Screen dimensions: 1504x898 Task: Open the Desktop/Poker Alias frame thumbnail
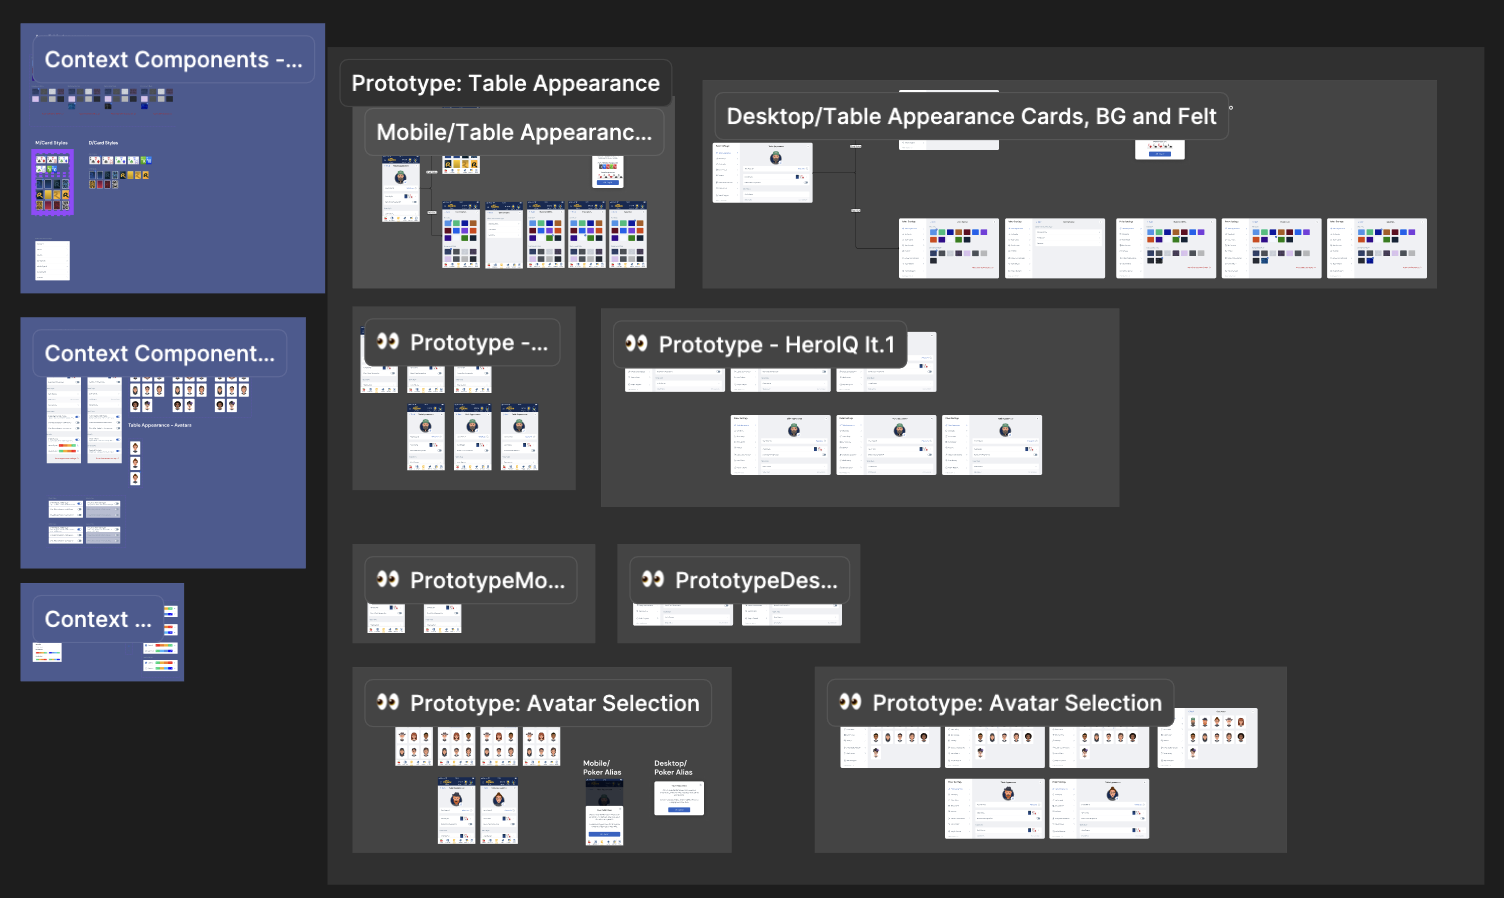[x=679, y=798]
